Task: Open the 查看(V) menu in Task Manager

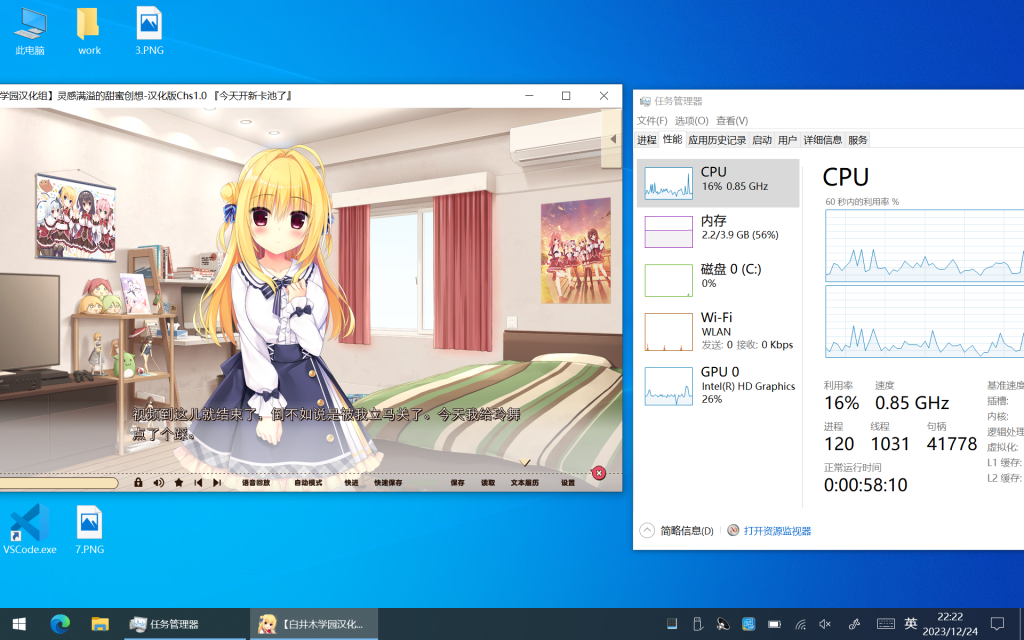Action: pos(732,121)
